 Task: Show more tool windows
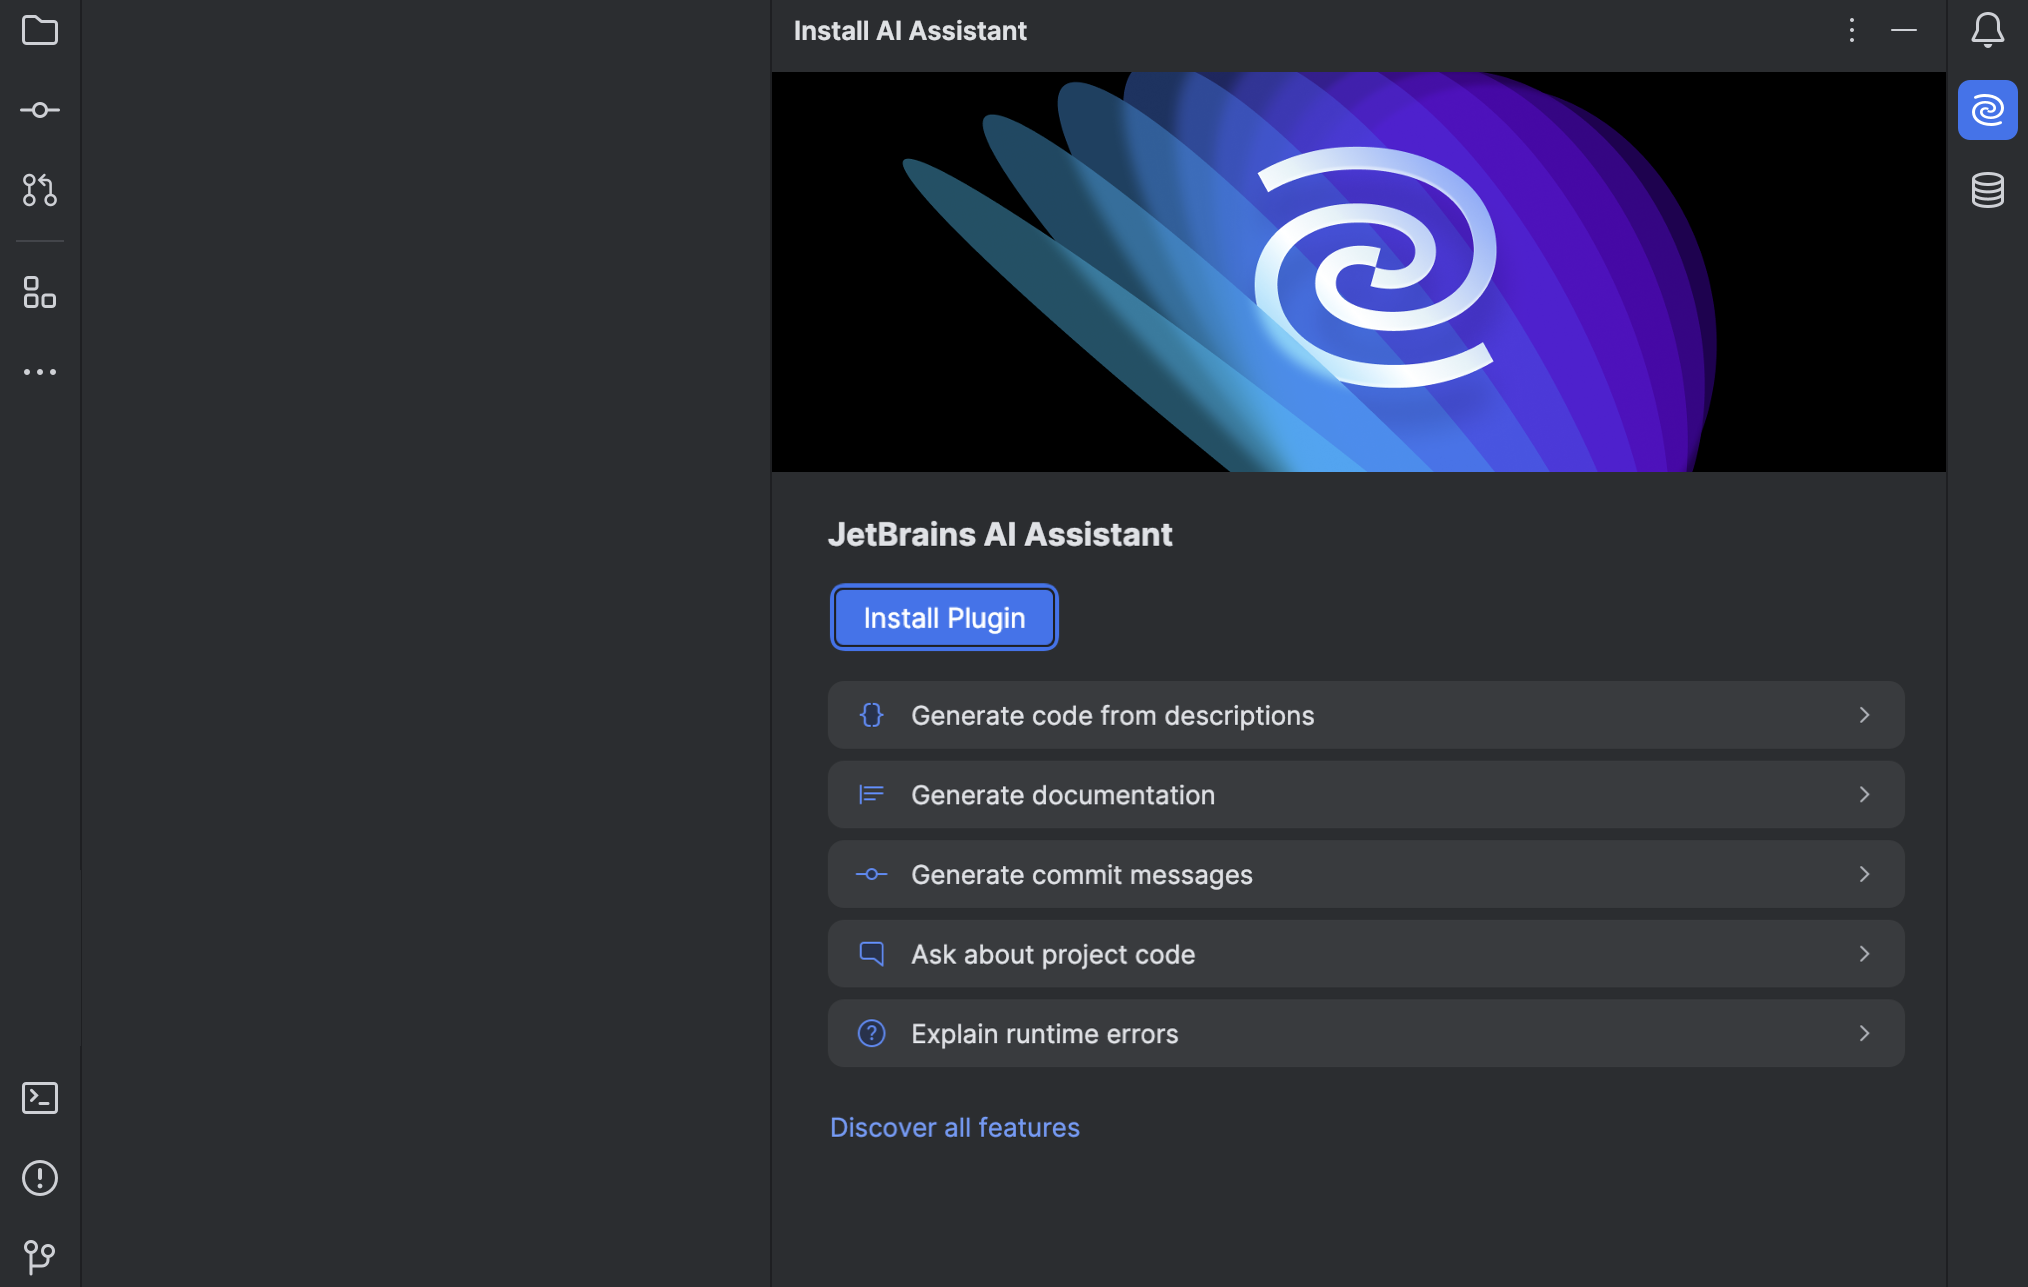(40, 372)
